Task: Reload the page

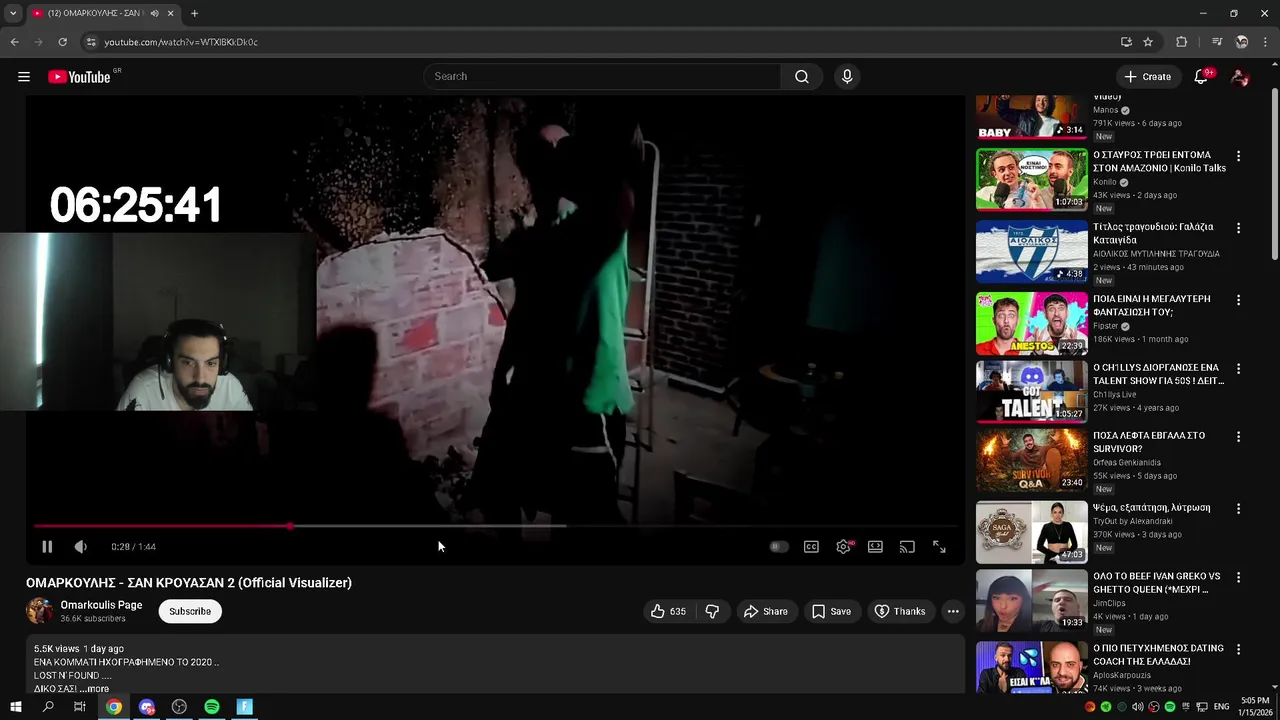Action: (x=62, y=42)
